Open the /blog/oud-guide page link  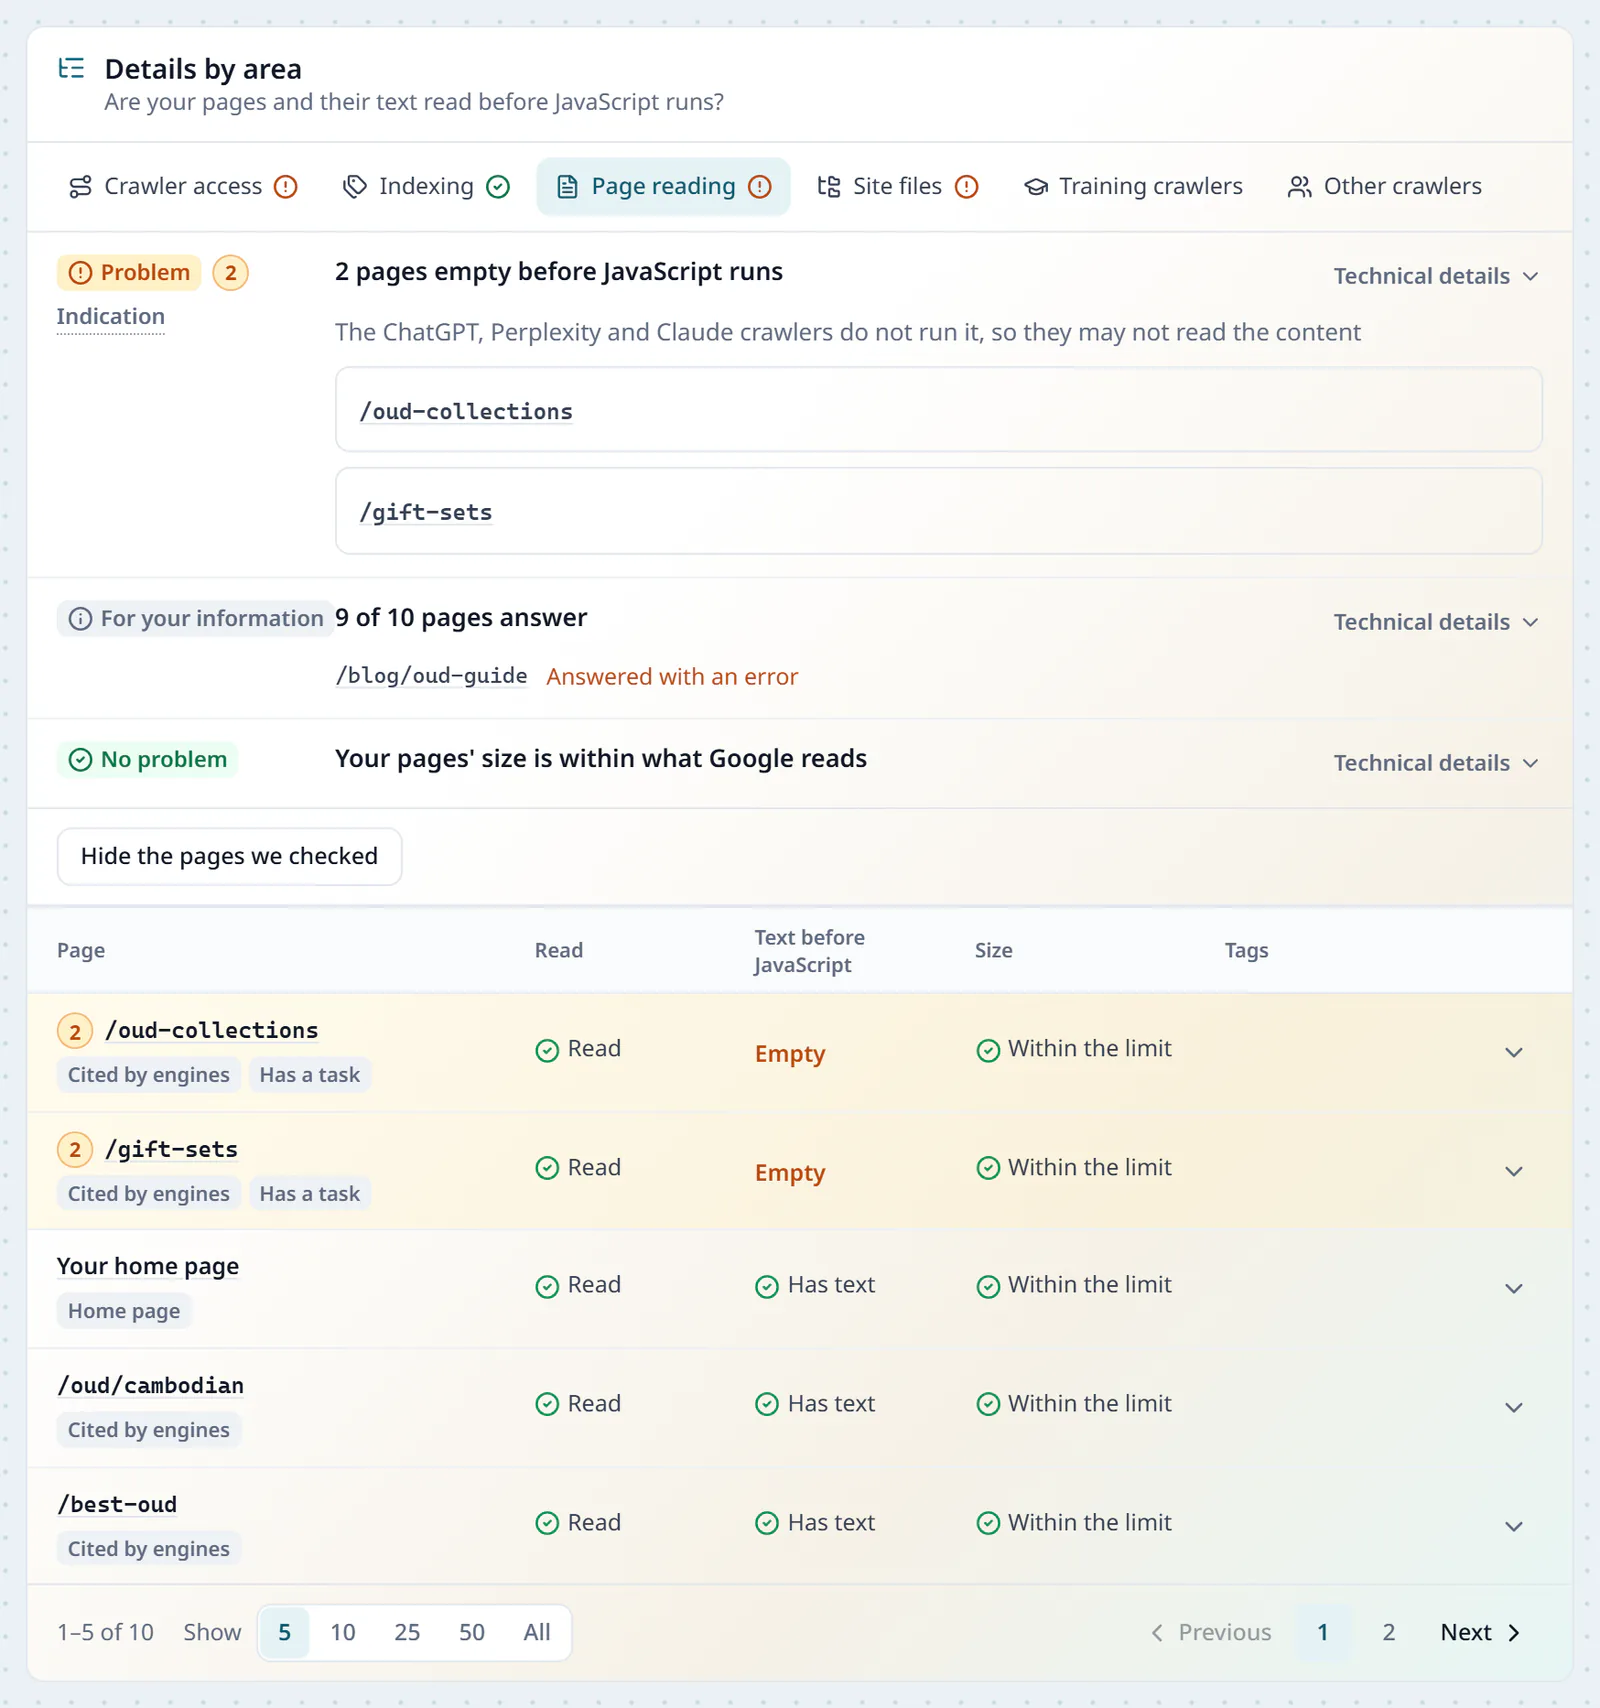(431, 676)
